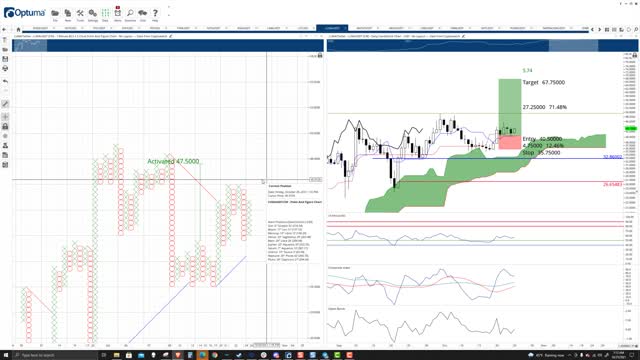Click the 'Activated 47.5000' annotation
The width and height of the screenshot is (640, 360).
click(173, 161)
